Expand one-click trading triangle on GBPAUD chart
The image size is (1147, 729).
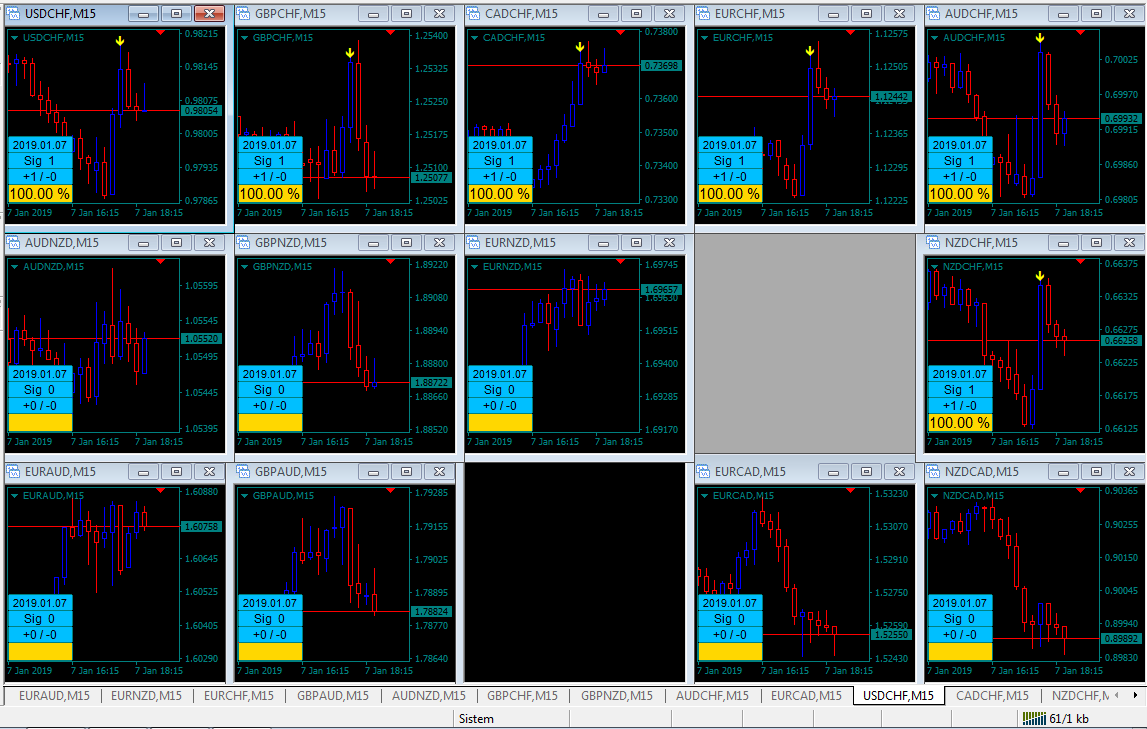[244, 496]
